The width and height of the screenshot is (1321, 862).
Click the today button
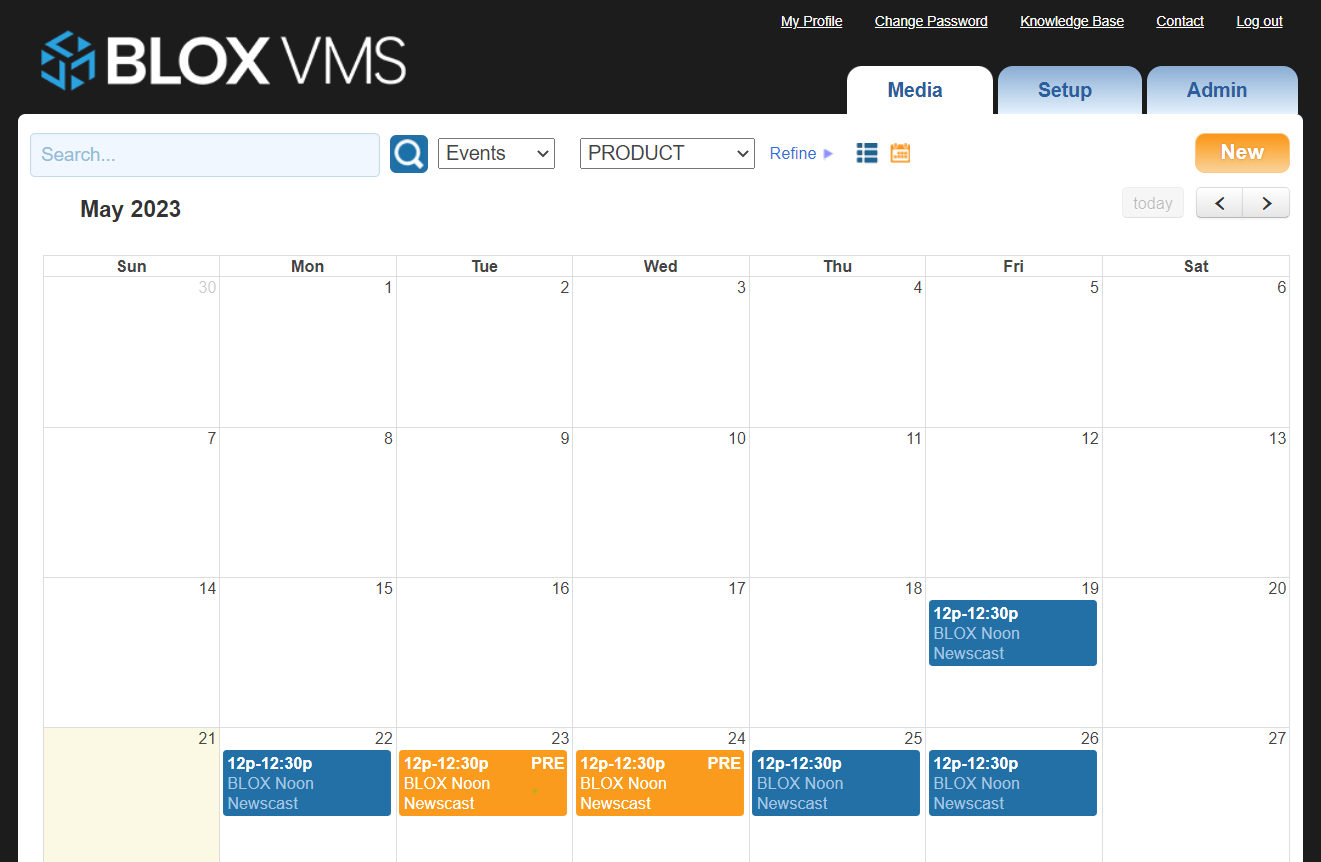coord(1152,203)
